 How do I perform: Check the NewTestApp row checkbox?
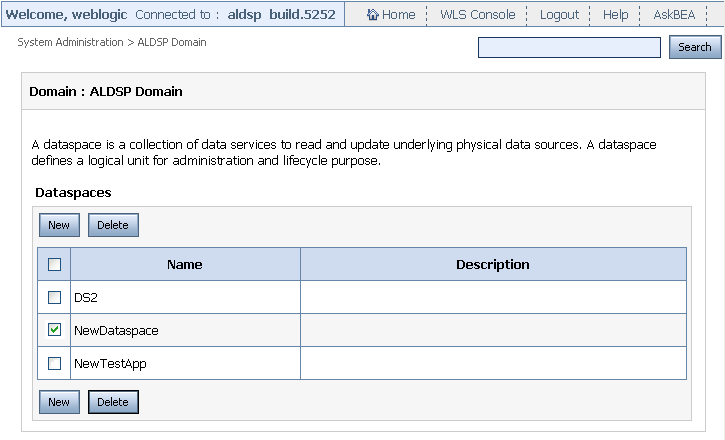point(54,363)
